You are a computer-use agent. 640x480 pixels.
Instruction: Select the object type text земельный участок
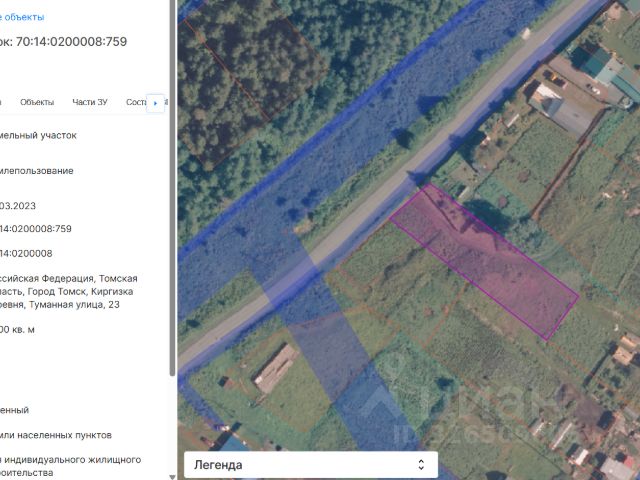point(38,136)
